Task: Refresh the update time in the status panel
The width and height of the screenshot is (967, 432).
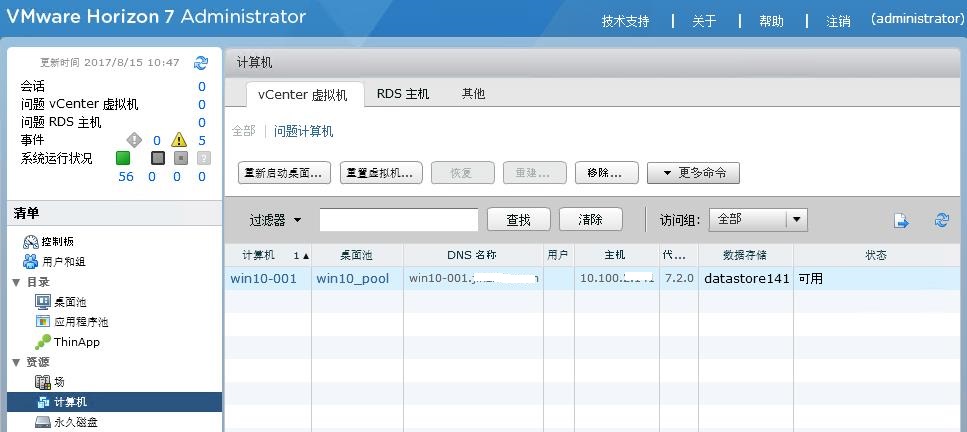Action: (201, 62)
